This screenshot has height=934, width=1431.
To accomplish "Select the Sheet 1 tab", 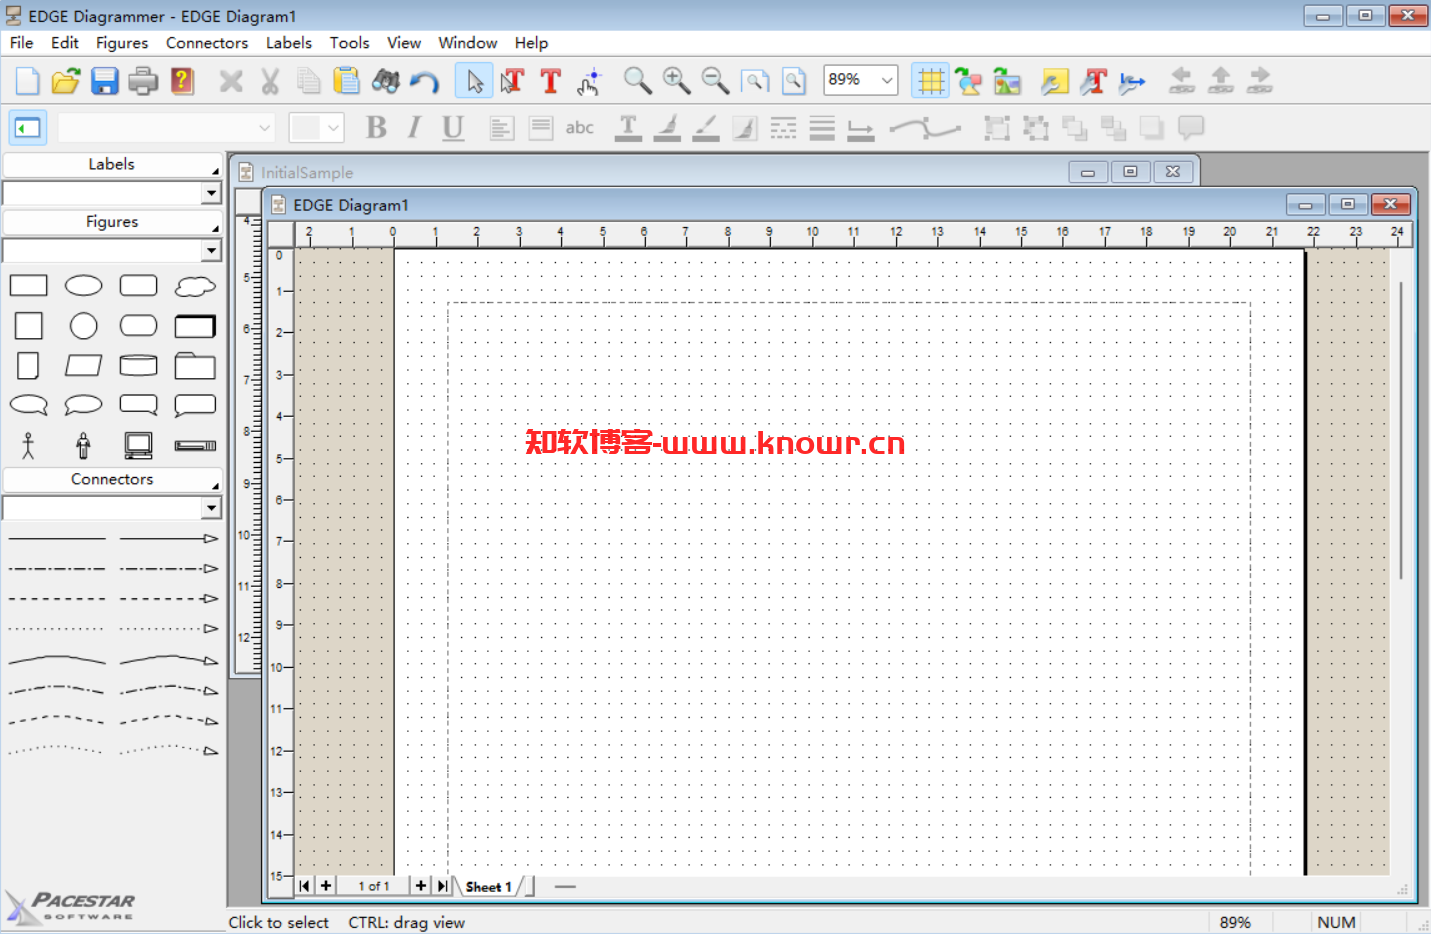I will point(489,887).
